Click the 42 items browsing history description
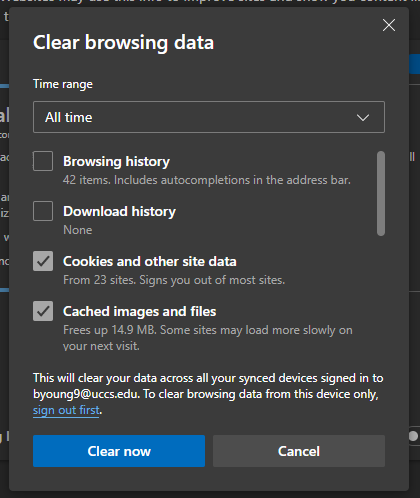420x498 pixels. 207,180
